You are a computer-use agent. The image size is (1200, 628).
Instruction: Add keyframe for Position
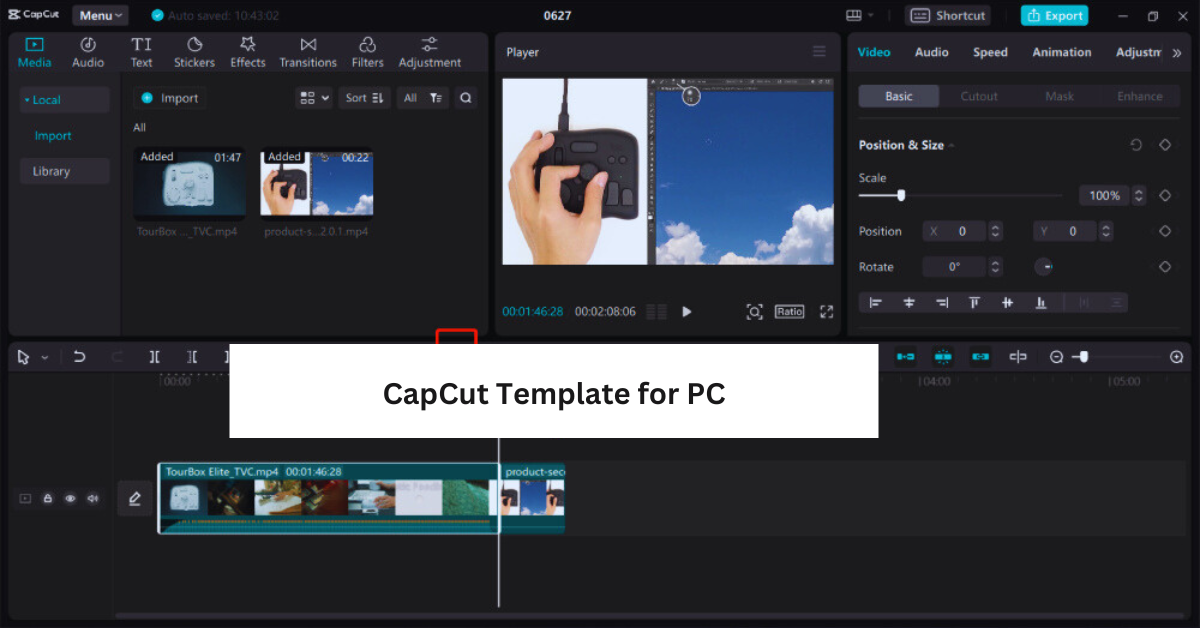1165,231
